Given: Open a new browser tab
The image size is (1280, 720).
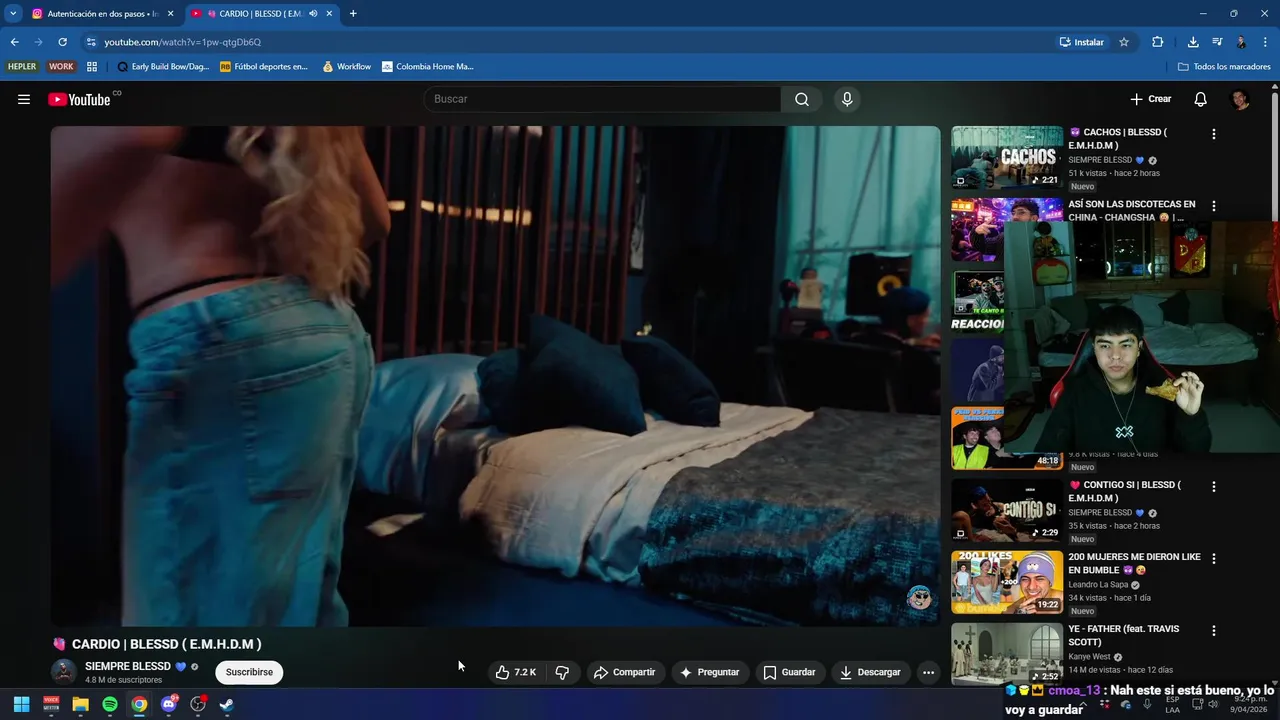Looking at the screenshot, I should 353,14.
